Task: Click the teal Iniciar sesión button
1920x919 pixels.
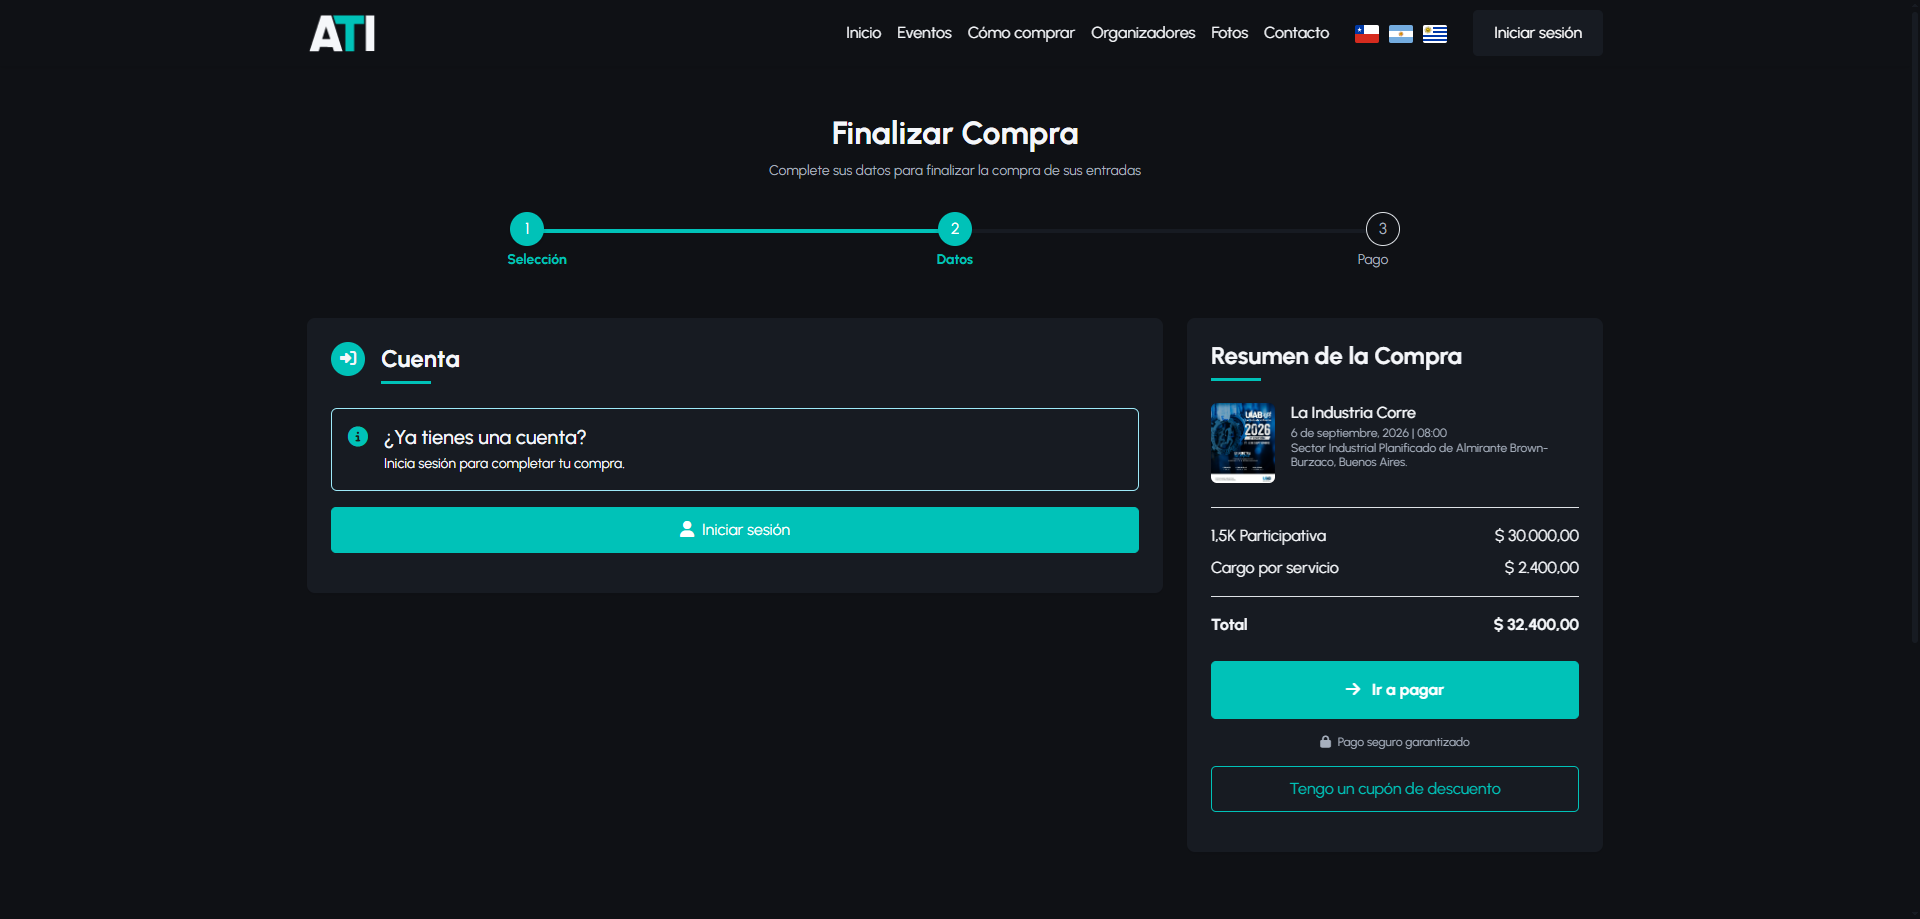Action: pyautogui.click(x=735, y=530)
